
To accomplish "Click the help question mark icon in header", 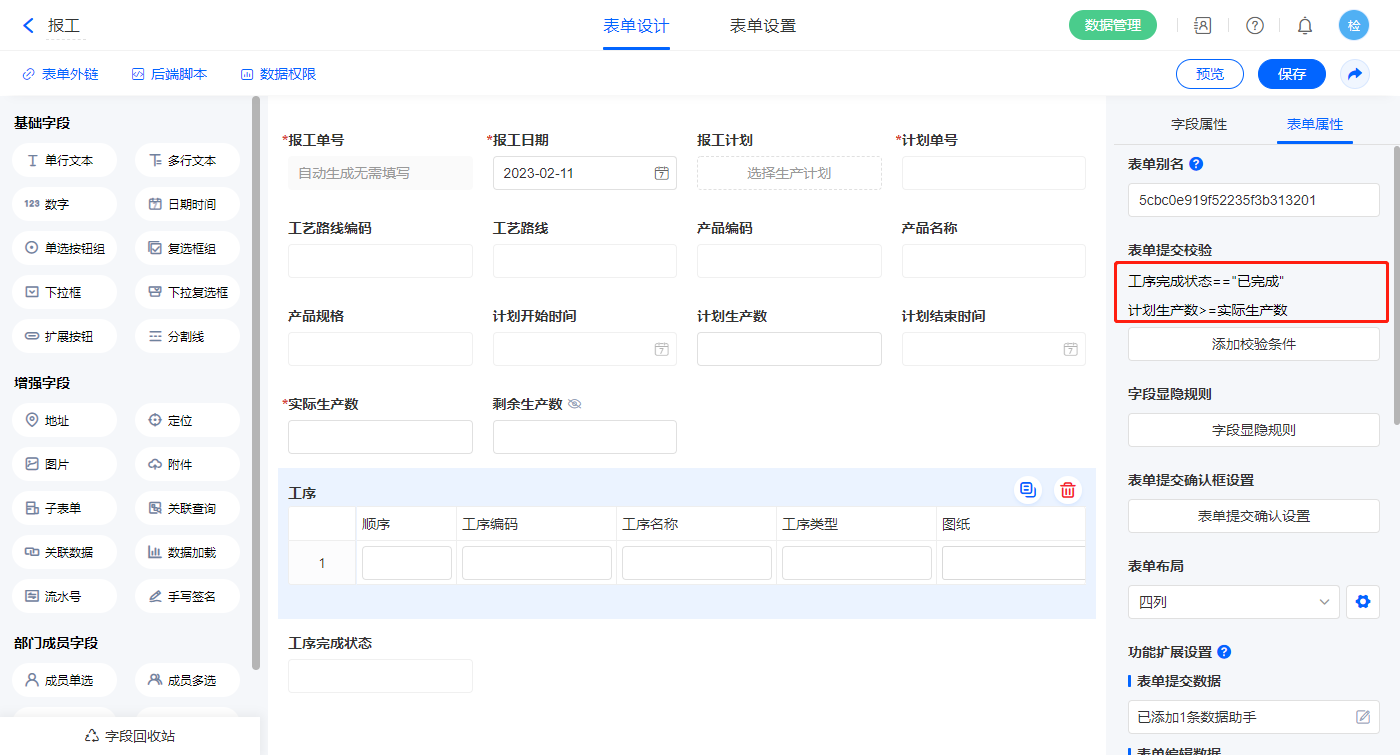I will coord(1254,26).
